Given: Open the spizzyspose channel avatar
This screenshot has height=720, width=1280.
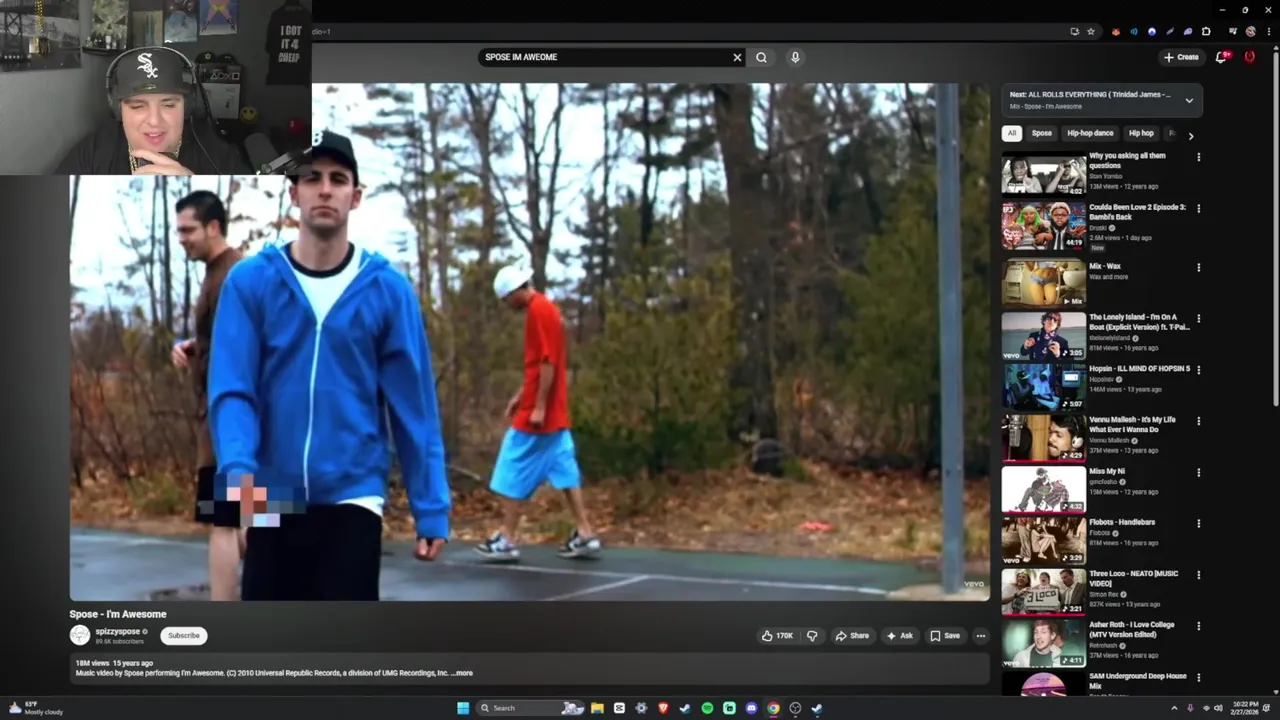Looking at the screenshot, I should click(x=79, y=635).
